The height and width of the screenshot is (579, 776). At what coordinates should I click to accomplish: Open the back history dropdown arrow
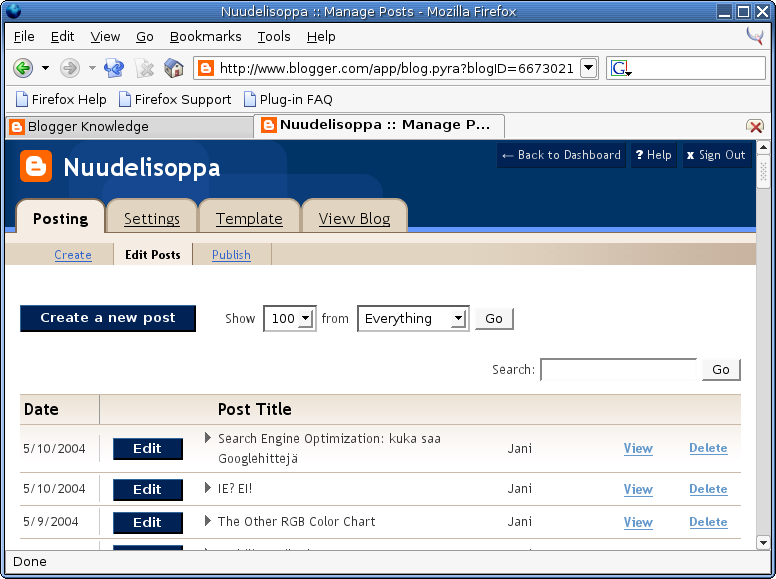click(45, 68)
